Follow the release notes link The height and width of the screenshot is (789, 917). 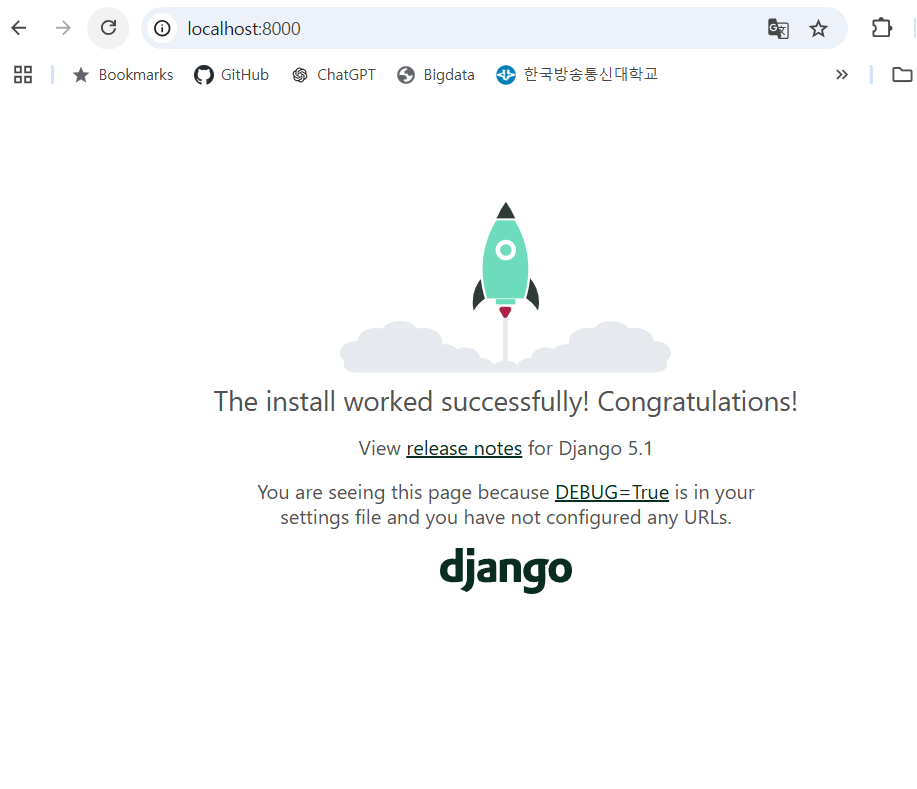click(464, 449)
